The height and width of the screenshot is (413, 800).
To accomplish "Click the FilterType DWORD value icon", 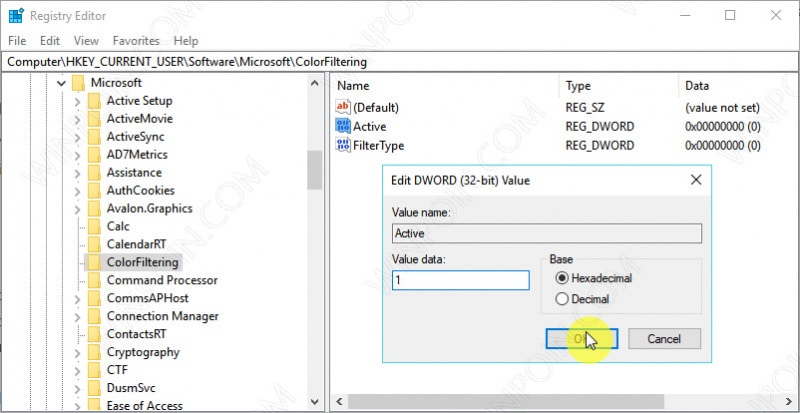I will [x=343, y=145].
